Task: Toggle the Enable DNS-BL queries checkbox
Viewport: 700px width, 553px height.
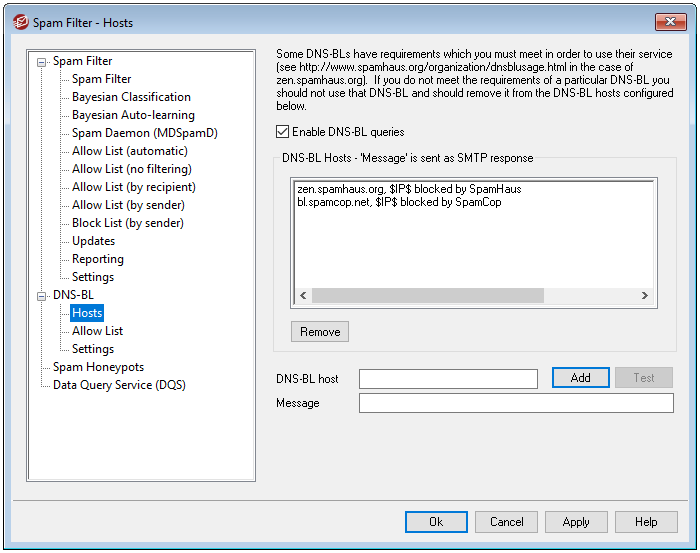Action: 283,132
